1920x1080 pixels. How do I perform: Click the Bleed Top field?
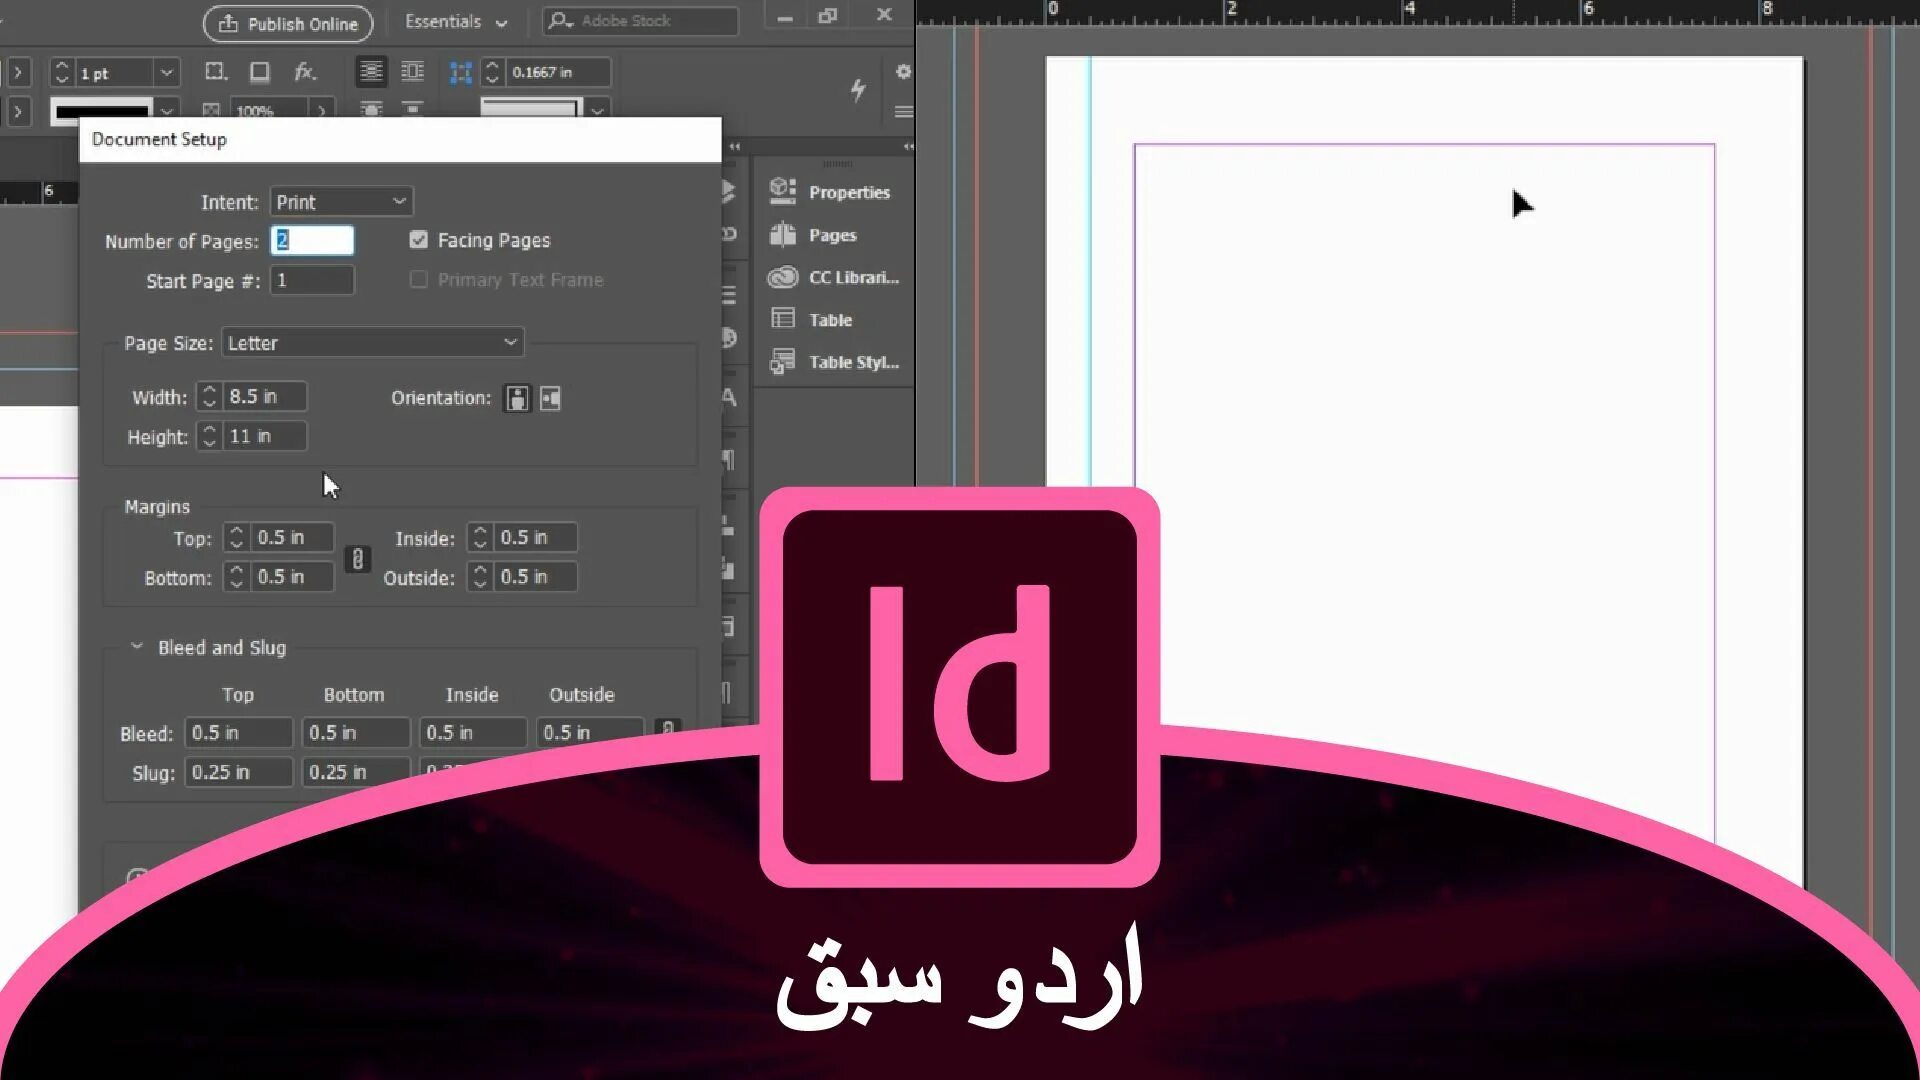tap(239, 733)
